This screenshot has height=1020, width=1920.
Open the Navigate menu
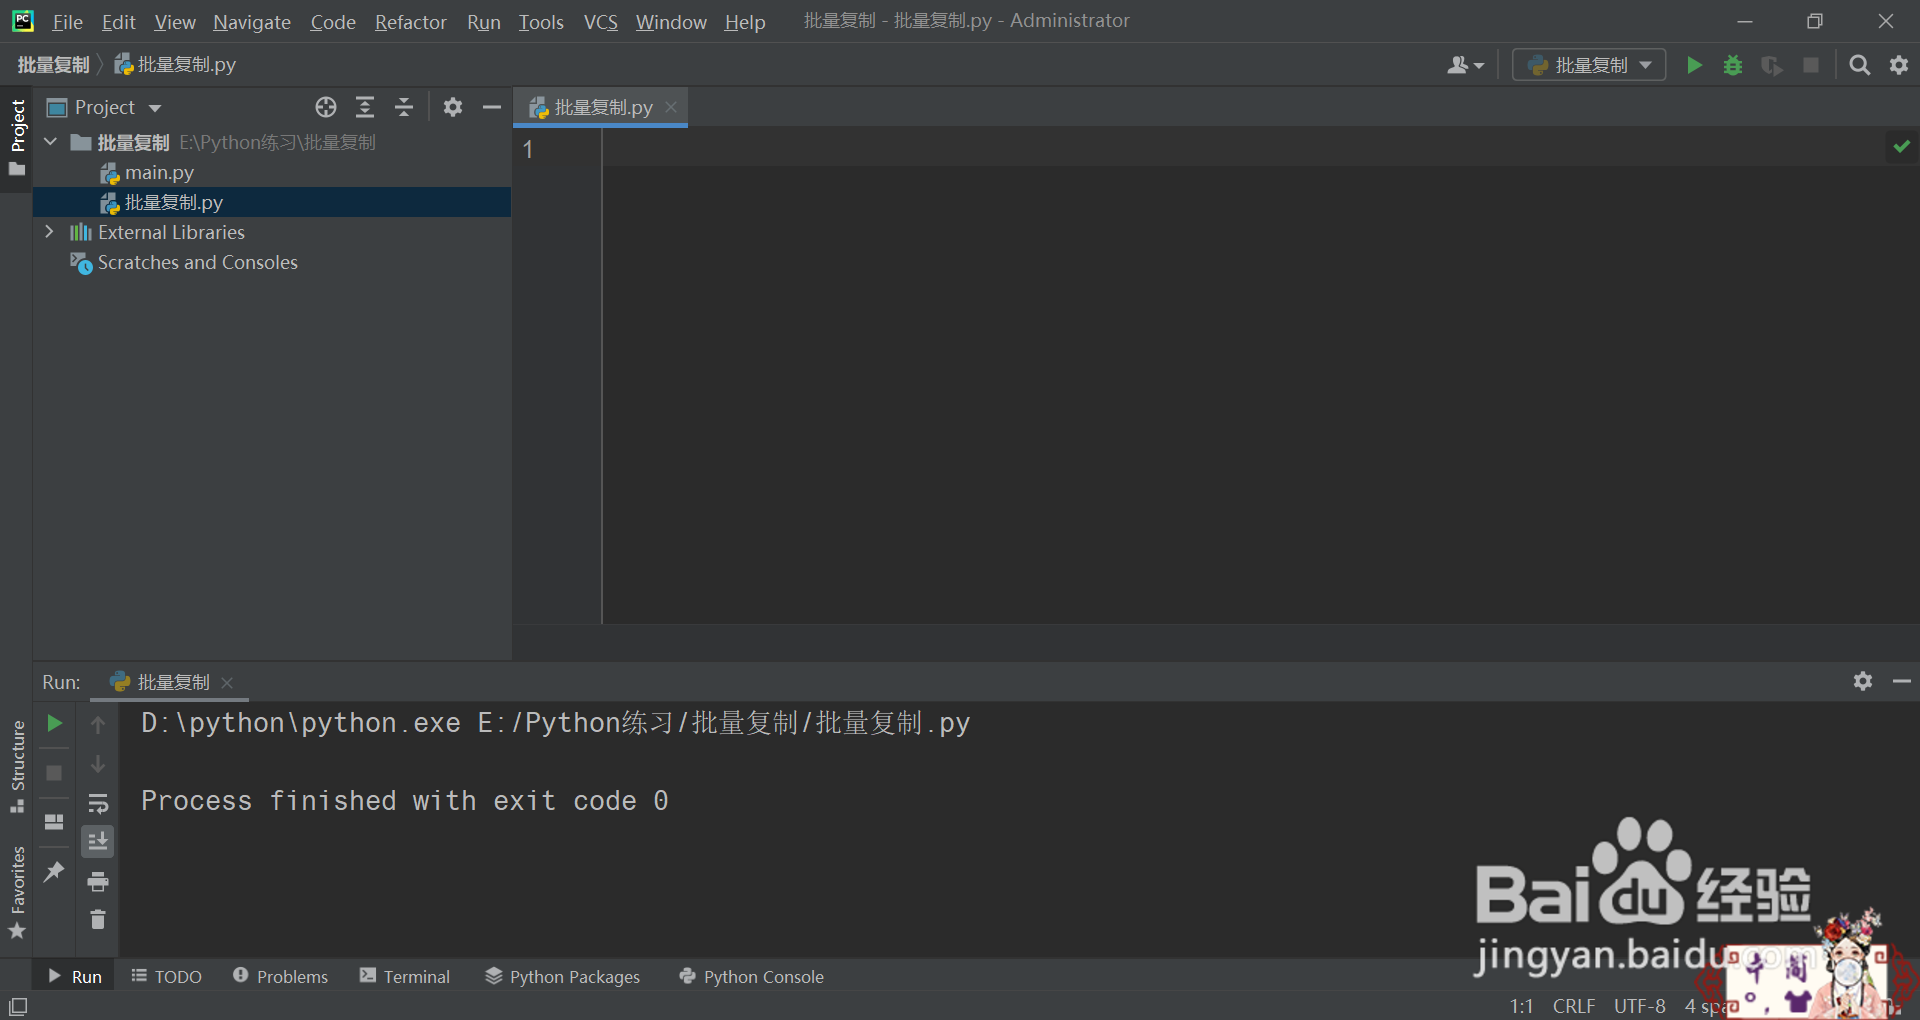point(252,22)
